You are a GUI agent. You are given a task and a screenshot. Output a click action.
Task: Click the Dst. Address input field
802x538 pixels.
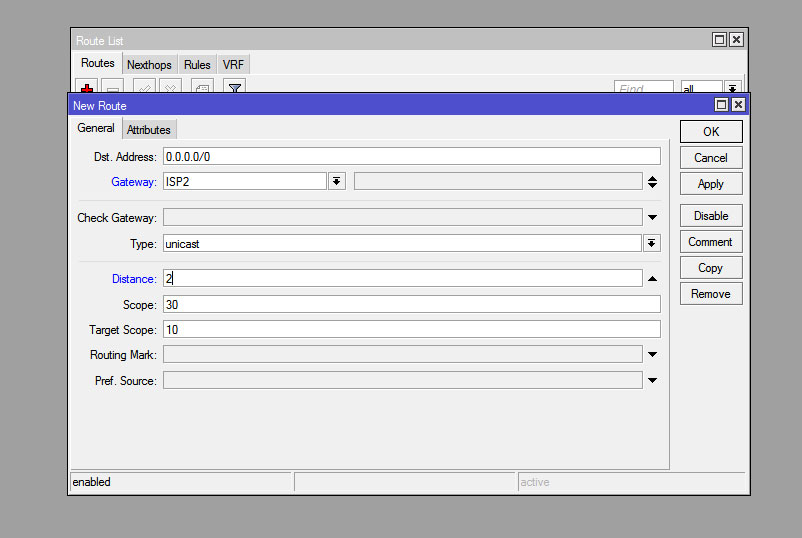(x=411, y=156)
